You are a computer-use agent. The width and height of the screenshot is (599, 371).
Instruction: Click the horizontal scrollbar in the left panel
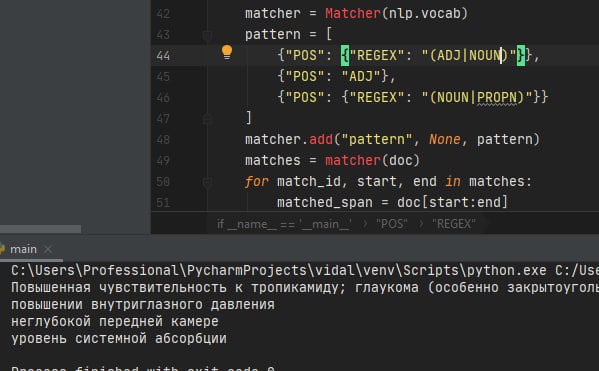coord(40,229)
